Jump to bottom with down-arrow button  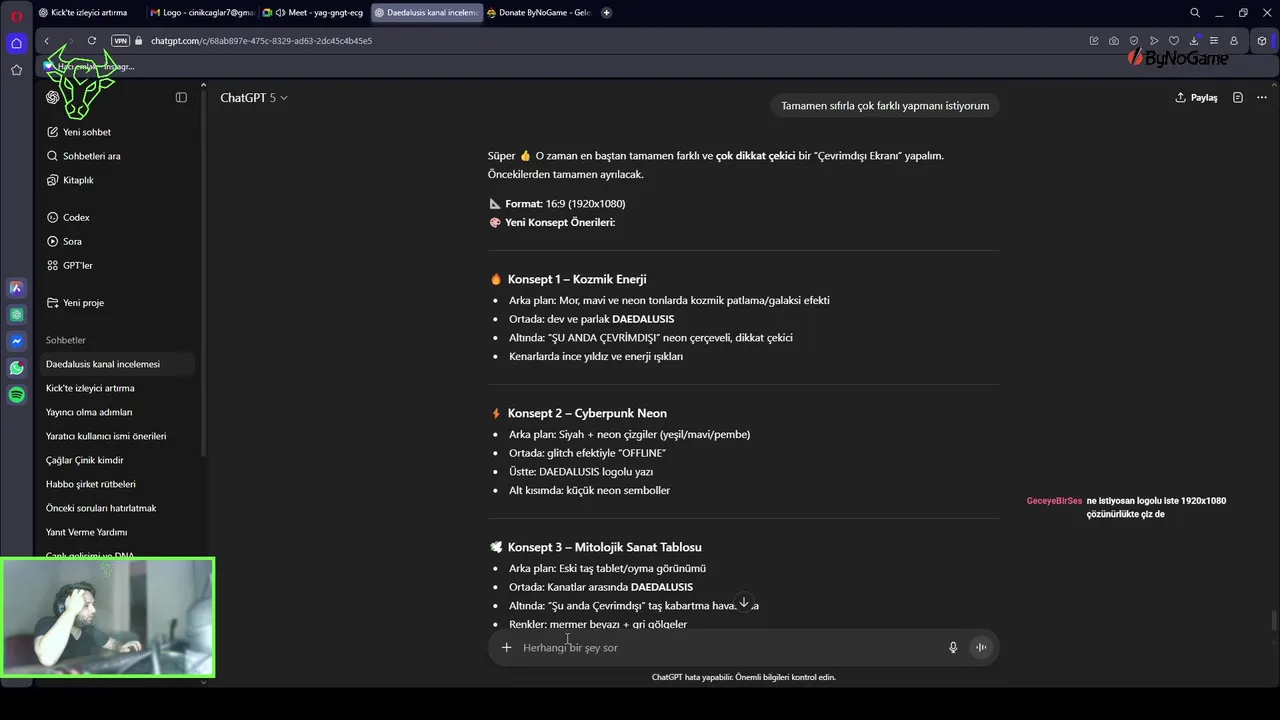tap(743, 603)
